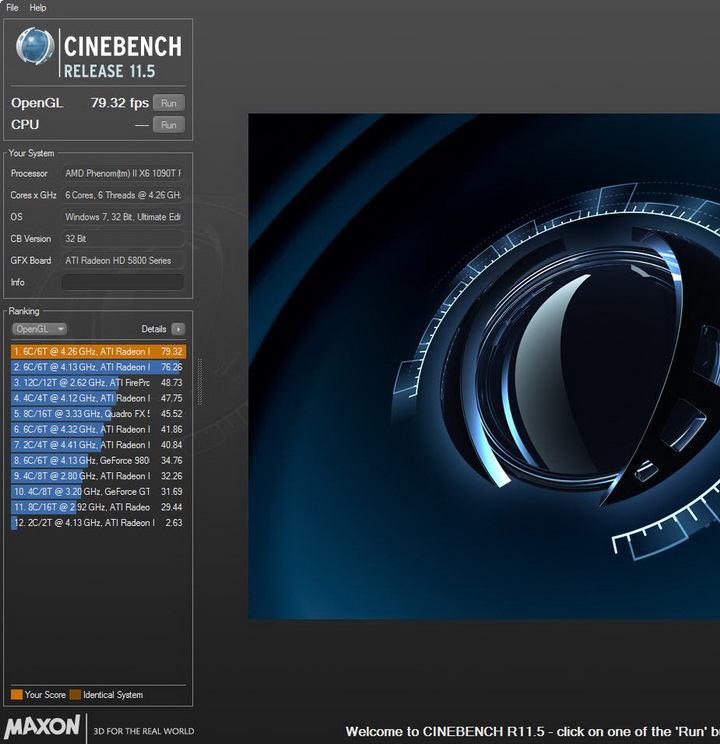Click the rendered eye preview image
Screen dimensions: 720x744
coord(484,366)
